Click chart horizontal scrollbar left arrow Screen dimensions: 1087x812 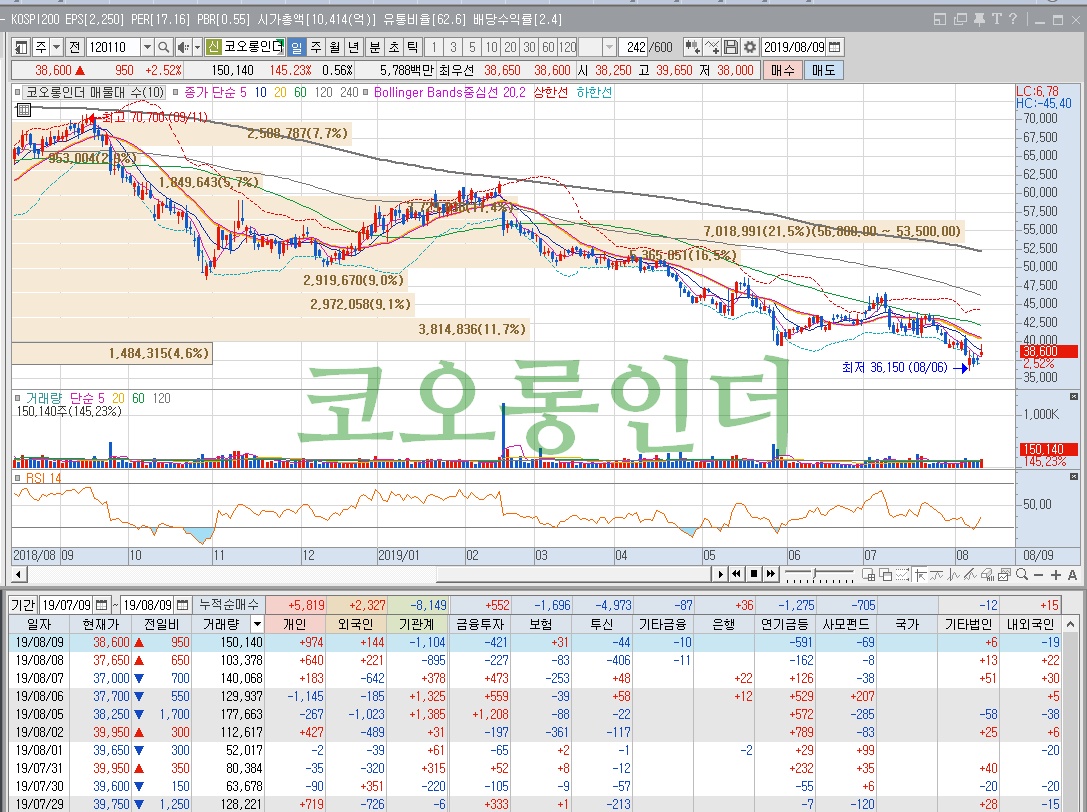19,574
